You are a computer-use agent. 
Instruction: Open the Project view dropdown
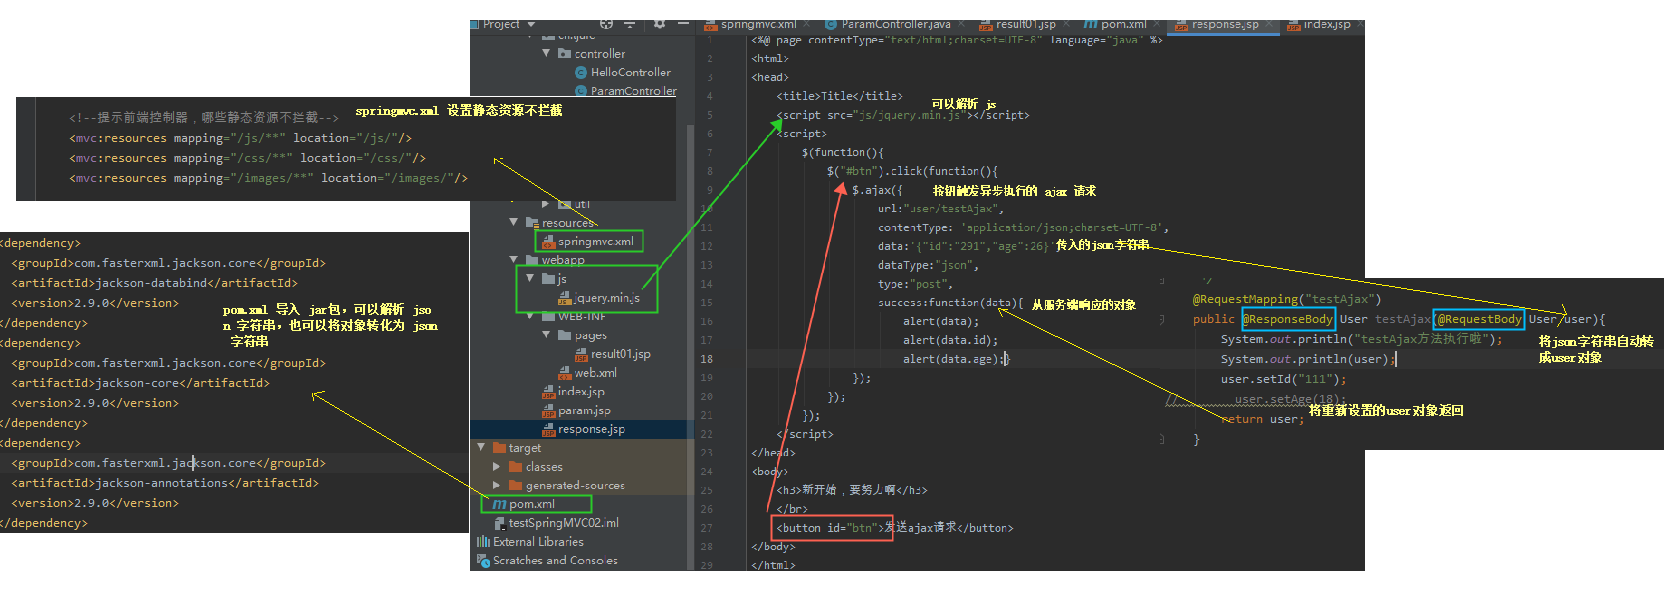click(x=531, y=25)
